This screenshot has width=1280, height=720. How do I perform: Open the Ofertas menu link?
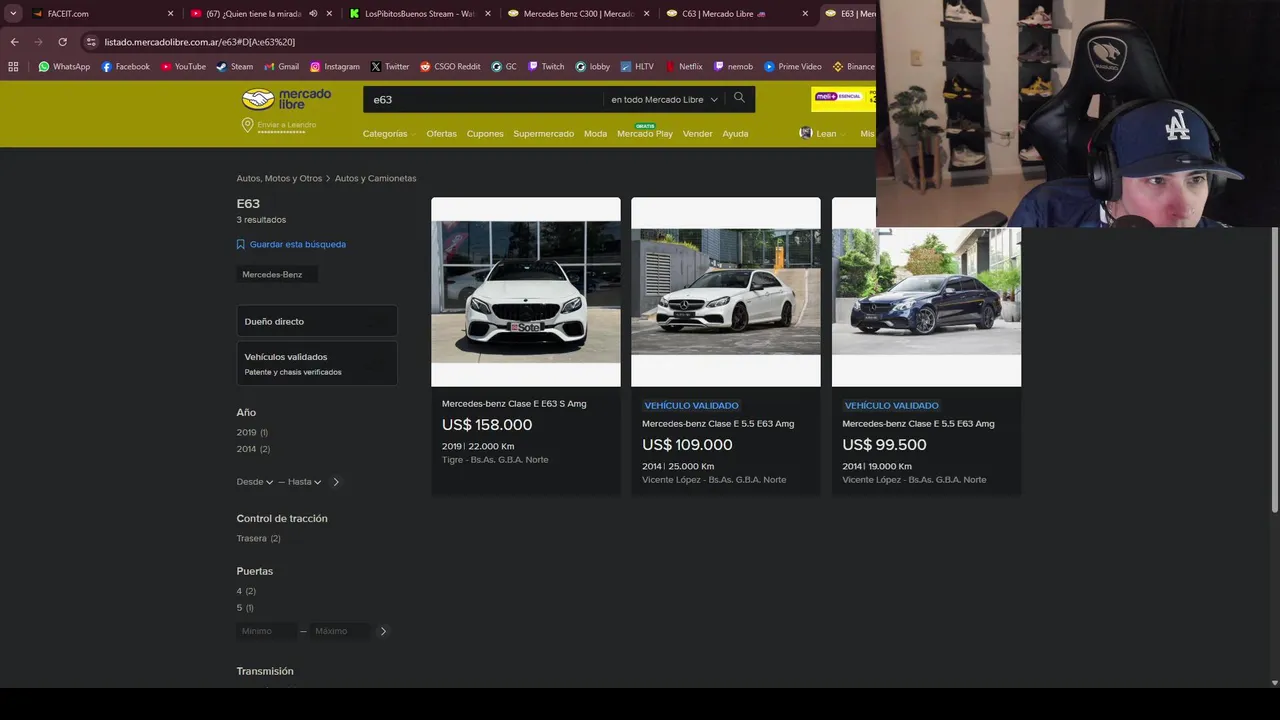point(441,134)
